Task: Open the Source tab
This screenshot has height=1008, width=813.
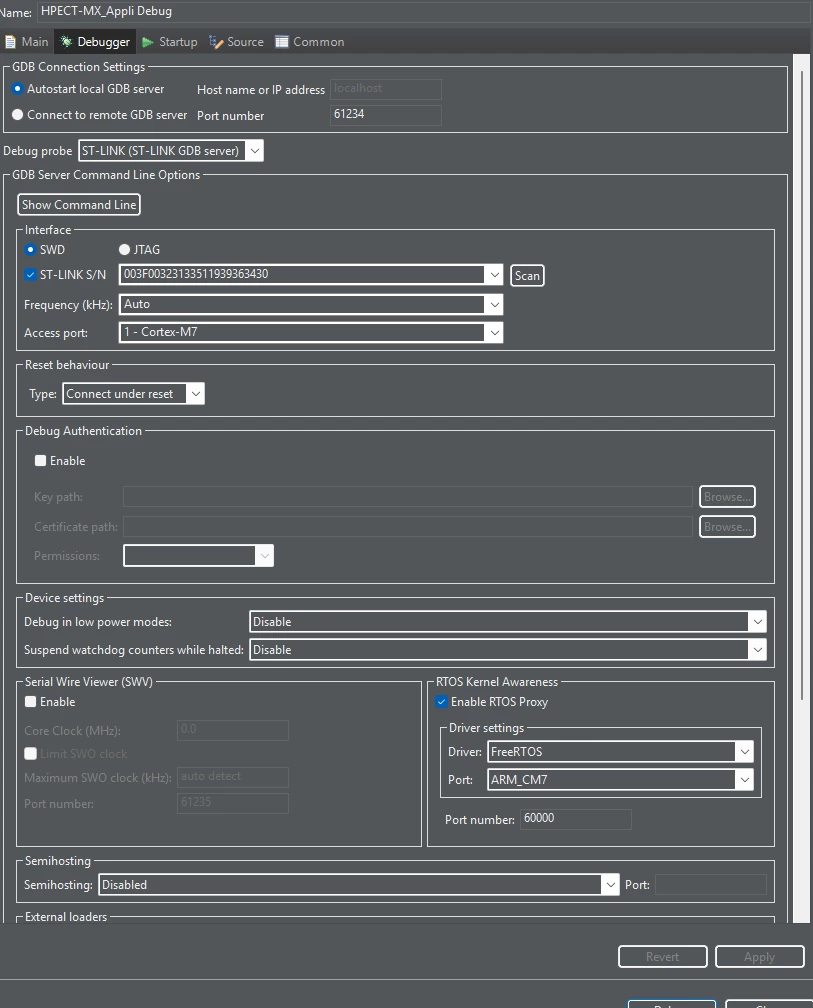Action: (237, 42)
